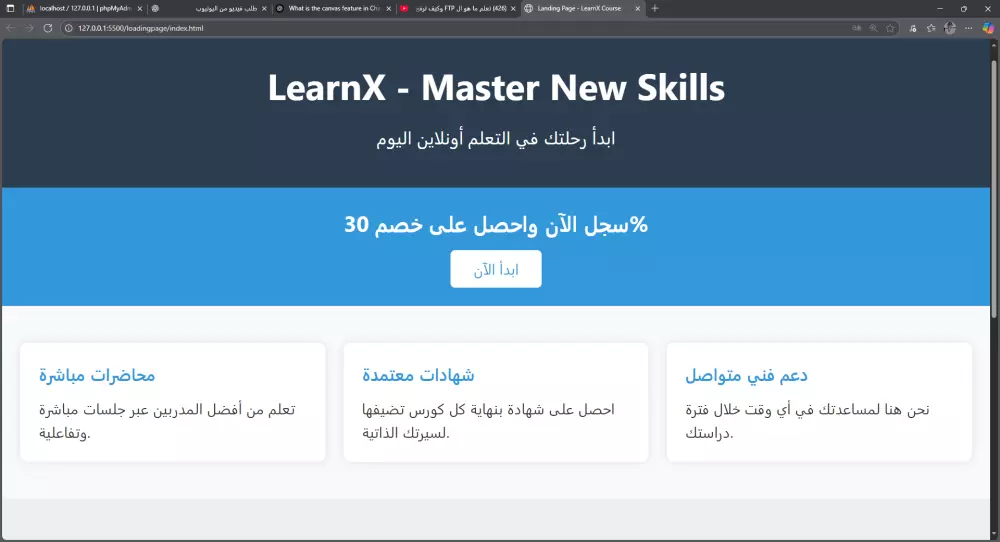Click the YouTube tab favicon
The width and height of the screenshot is (1000, 542).
(404, 9)
